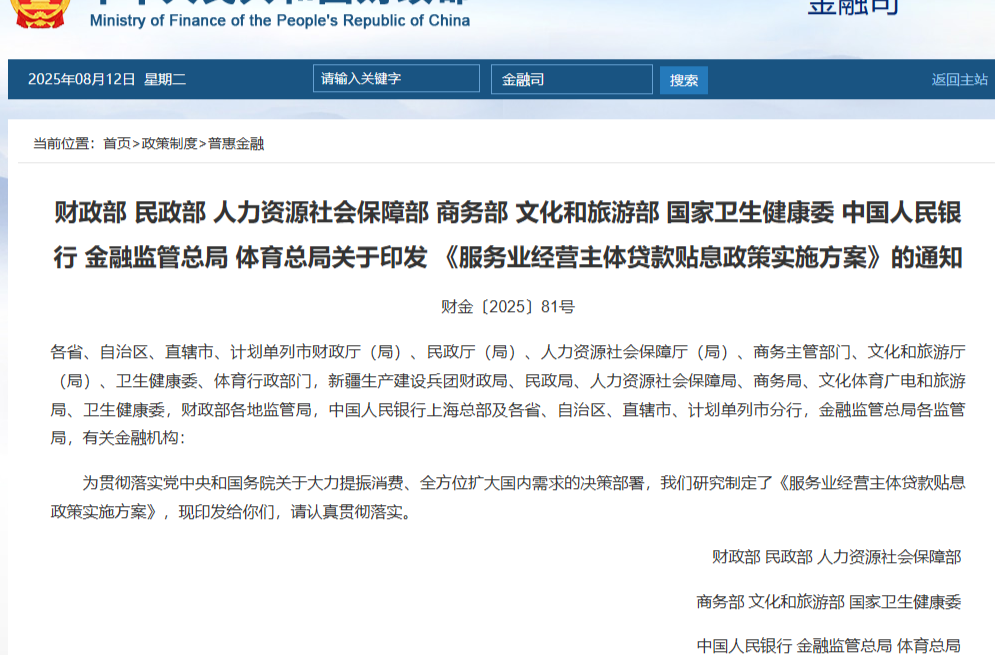Go to 首页 in the breadcrumb
This screenshot has width=995, height=655.
point(117,143)
